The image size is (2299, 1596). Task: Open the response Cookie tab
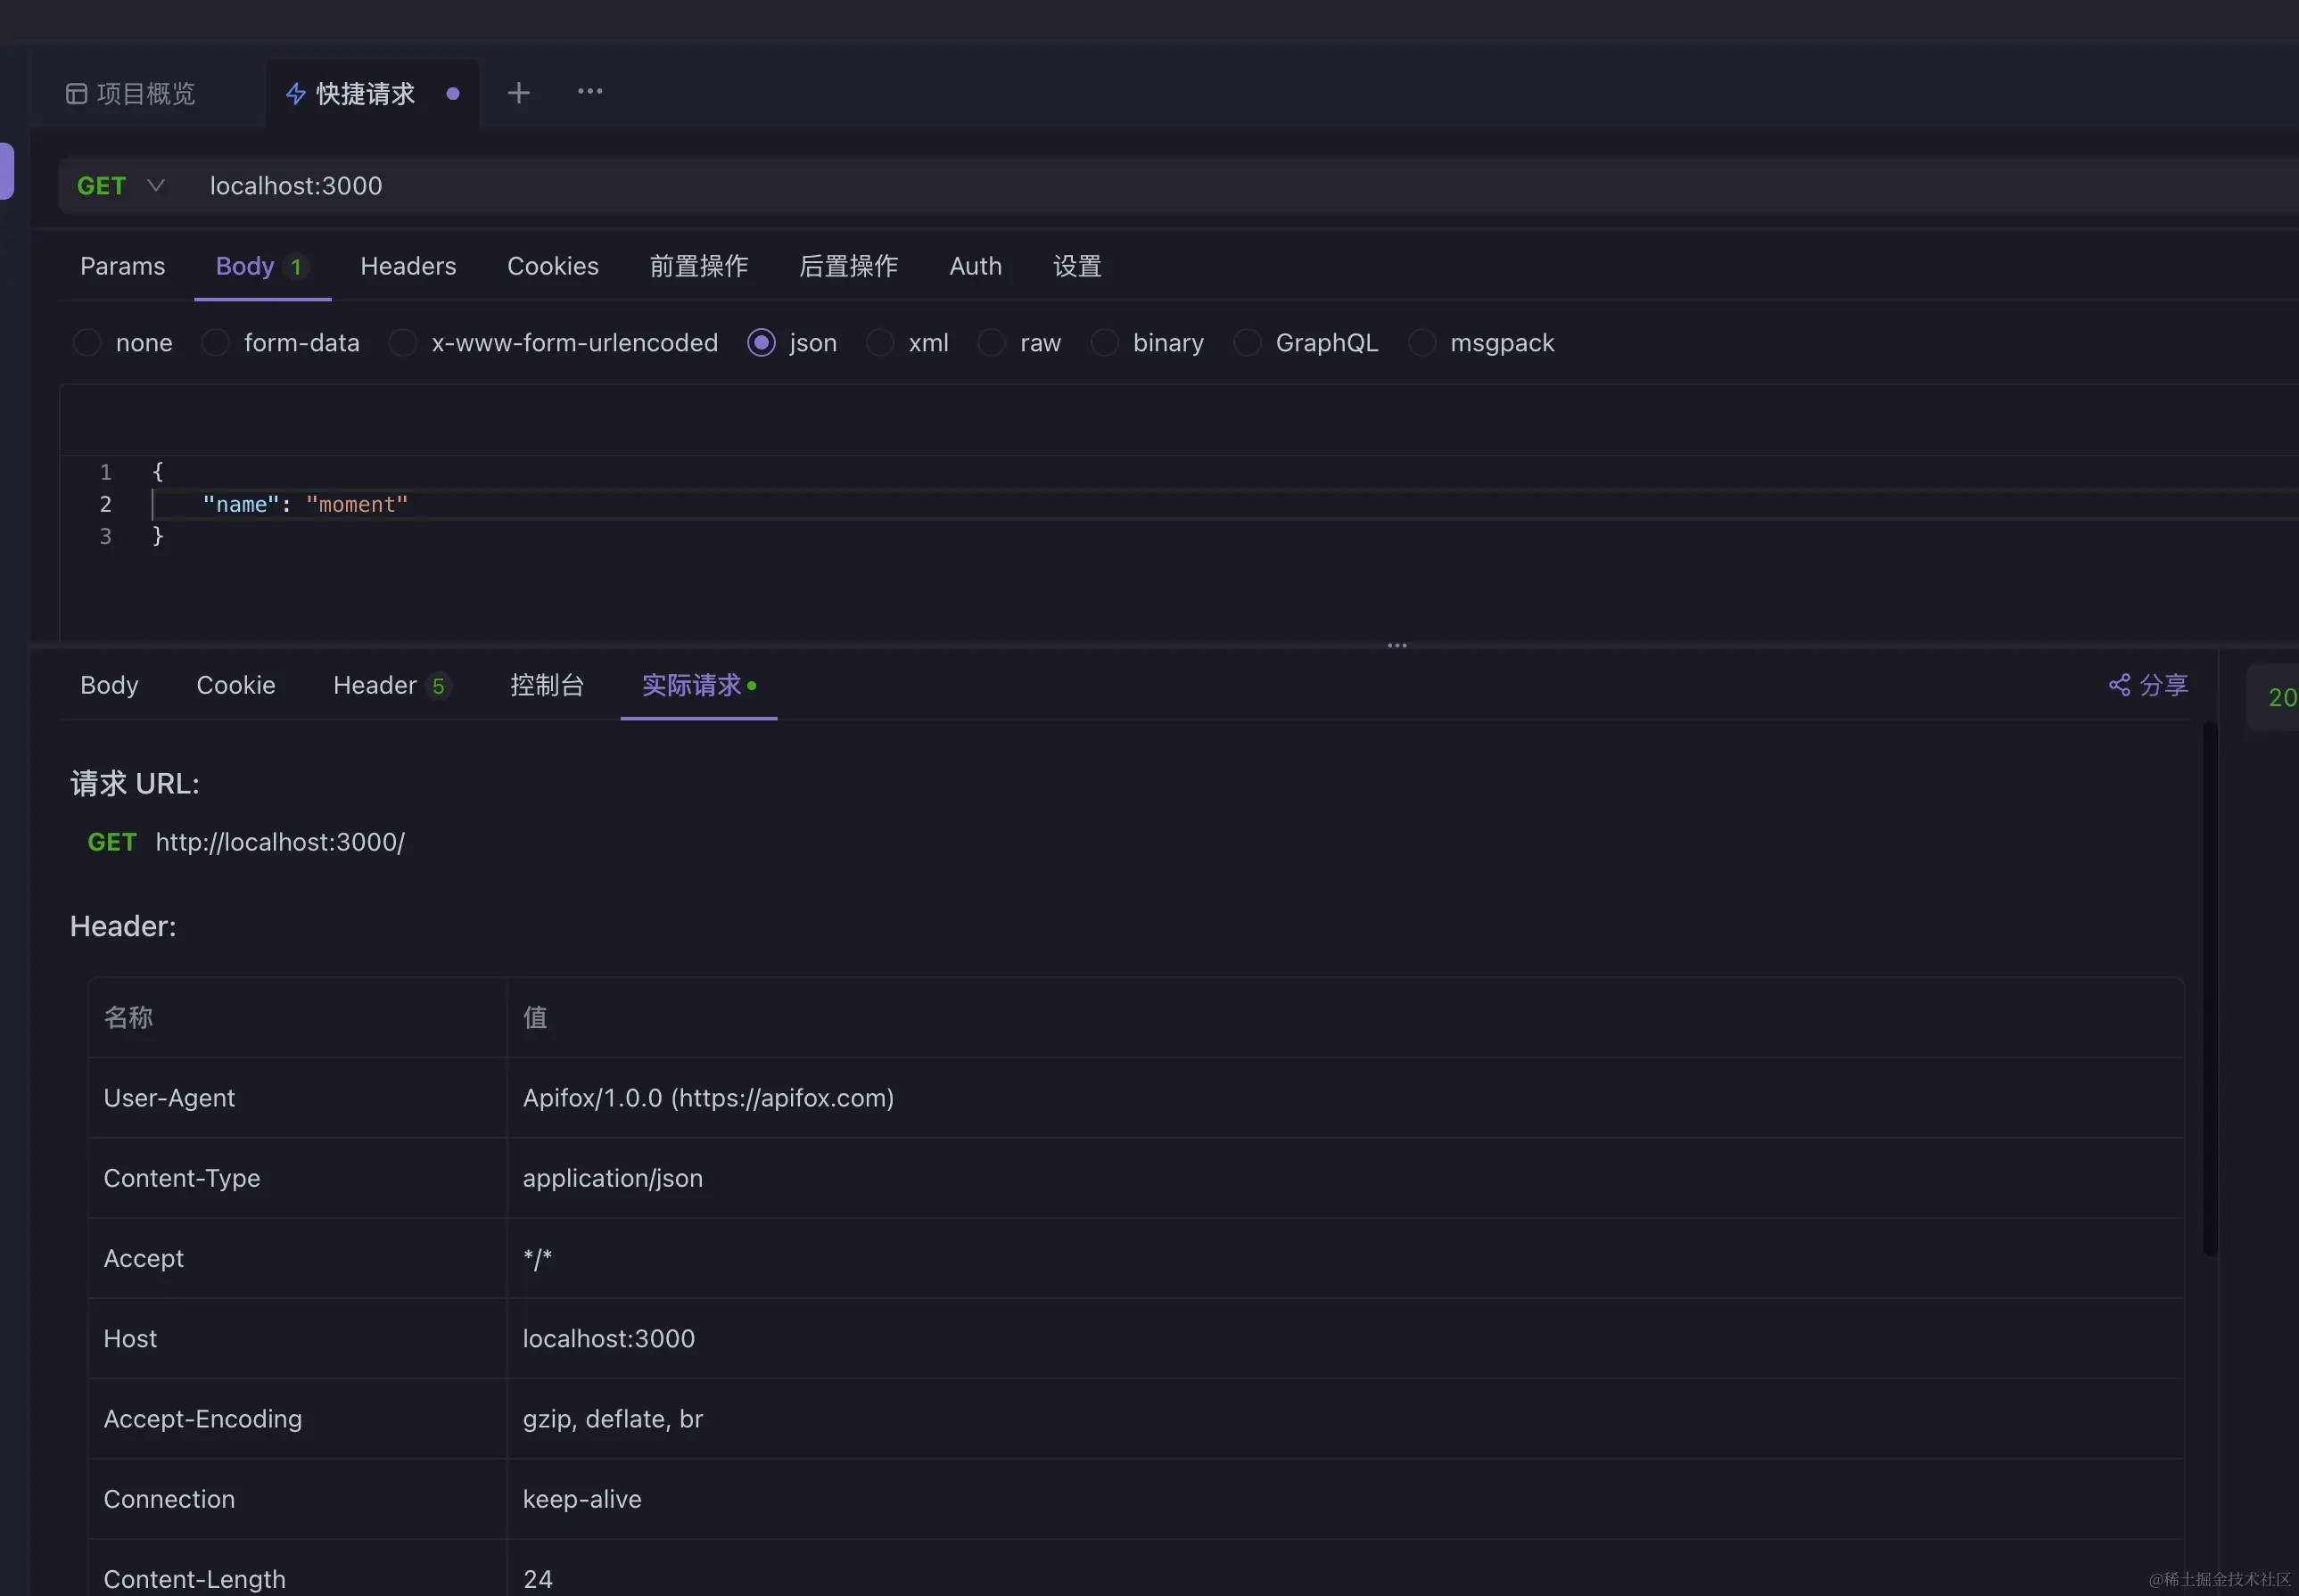pyautogui.click(x=236, y=685)
